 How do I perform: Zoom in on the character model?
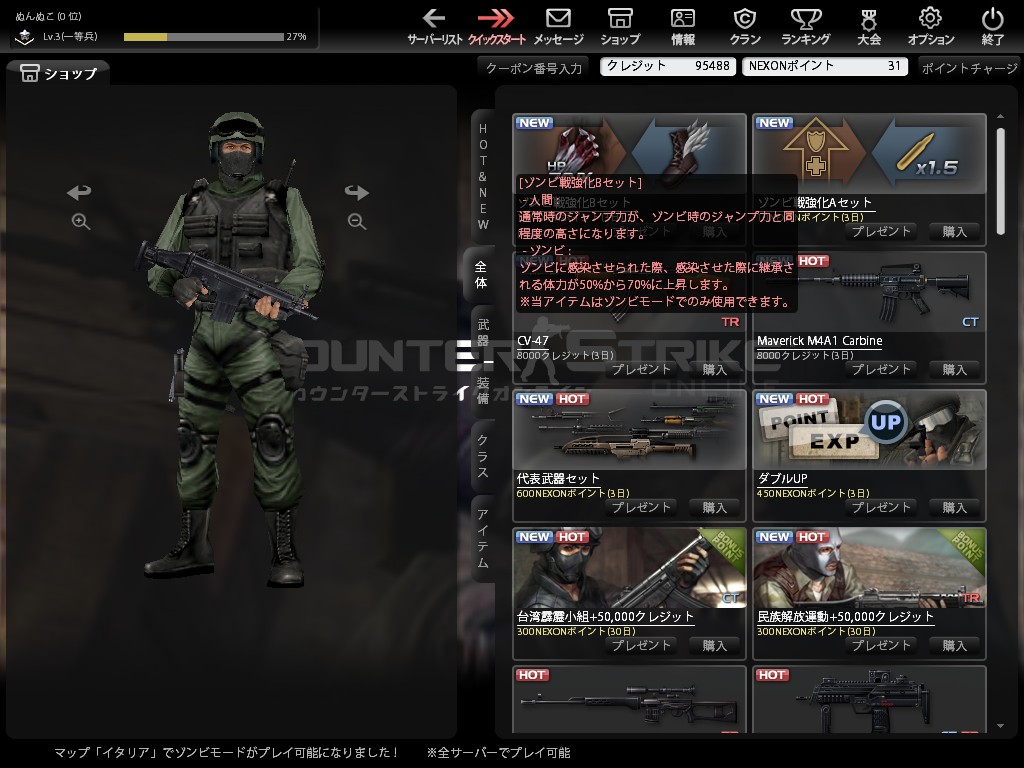(x=80, y=221)
